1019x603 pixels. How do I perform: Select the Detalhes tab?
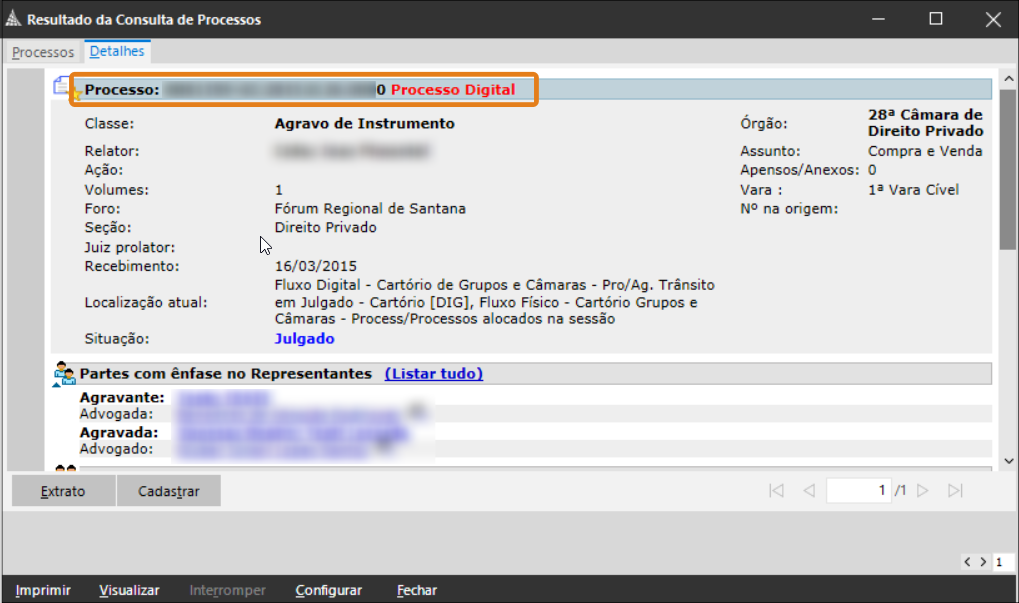tap(117, 51)
